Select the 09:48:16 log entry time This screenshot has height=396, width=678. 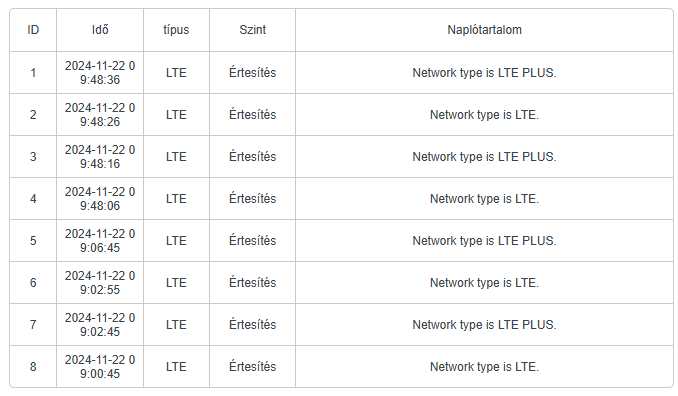(x=100, y=156)
